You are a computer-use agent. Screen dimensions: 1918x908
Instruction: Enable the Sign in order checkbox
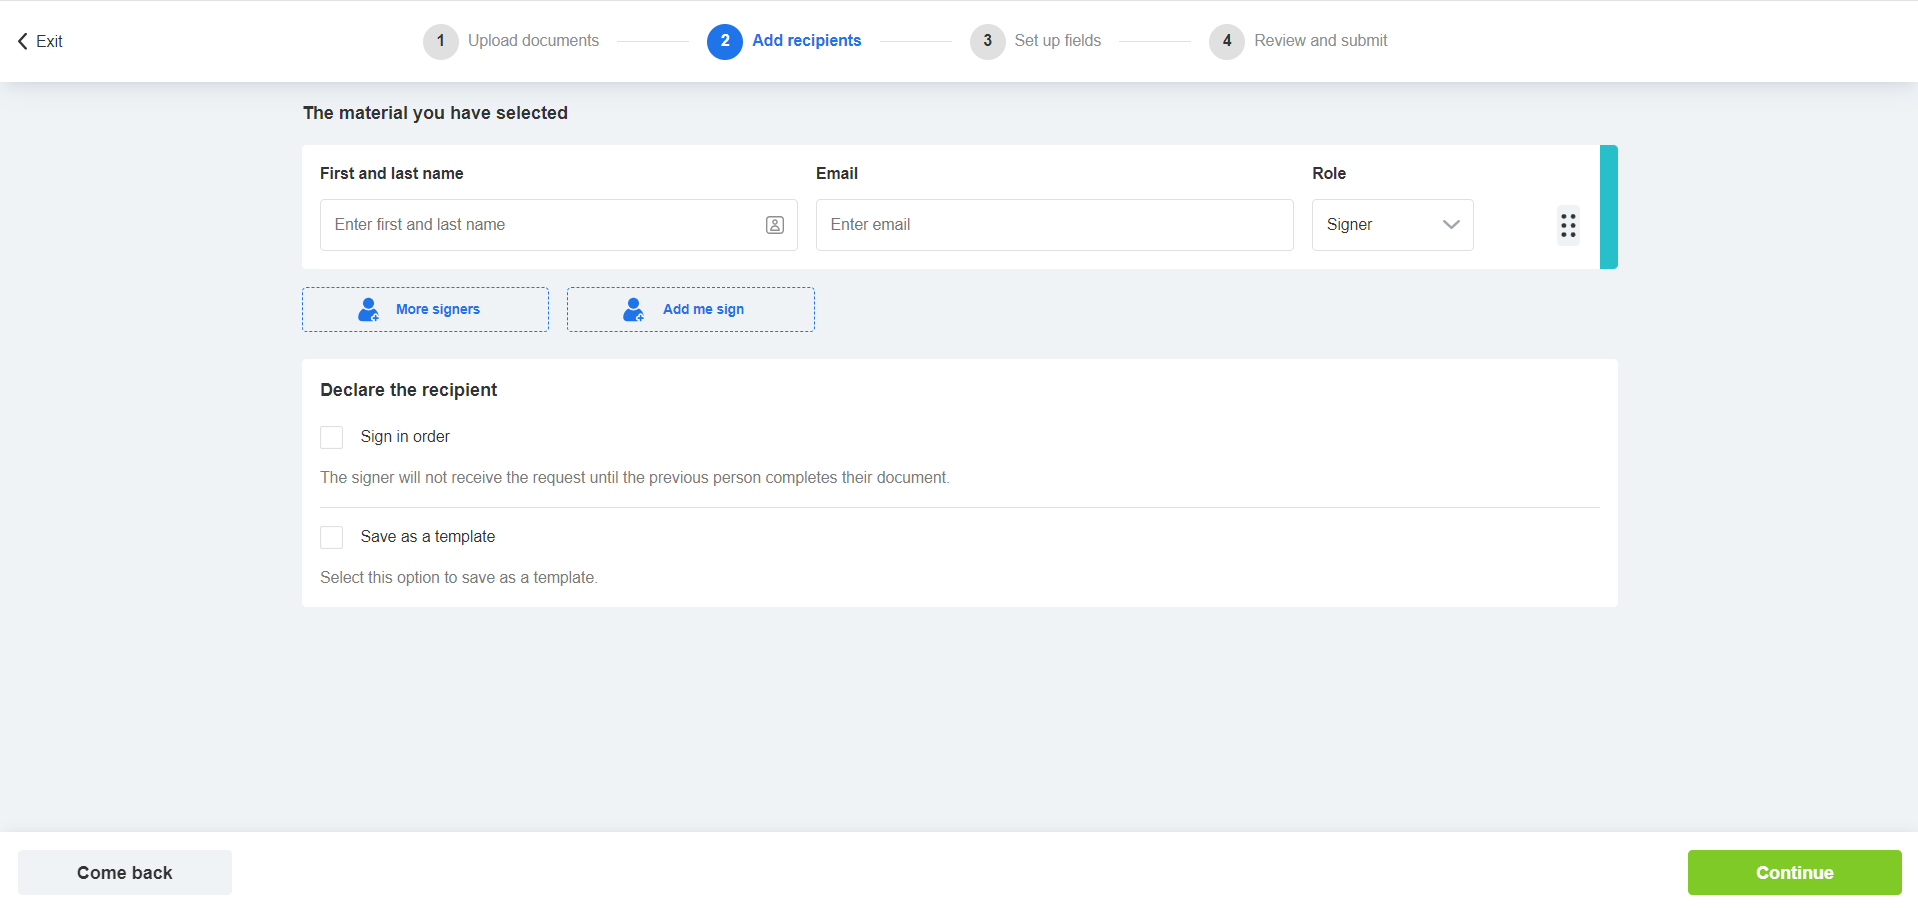tap(331, 437)
